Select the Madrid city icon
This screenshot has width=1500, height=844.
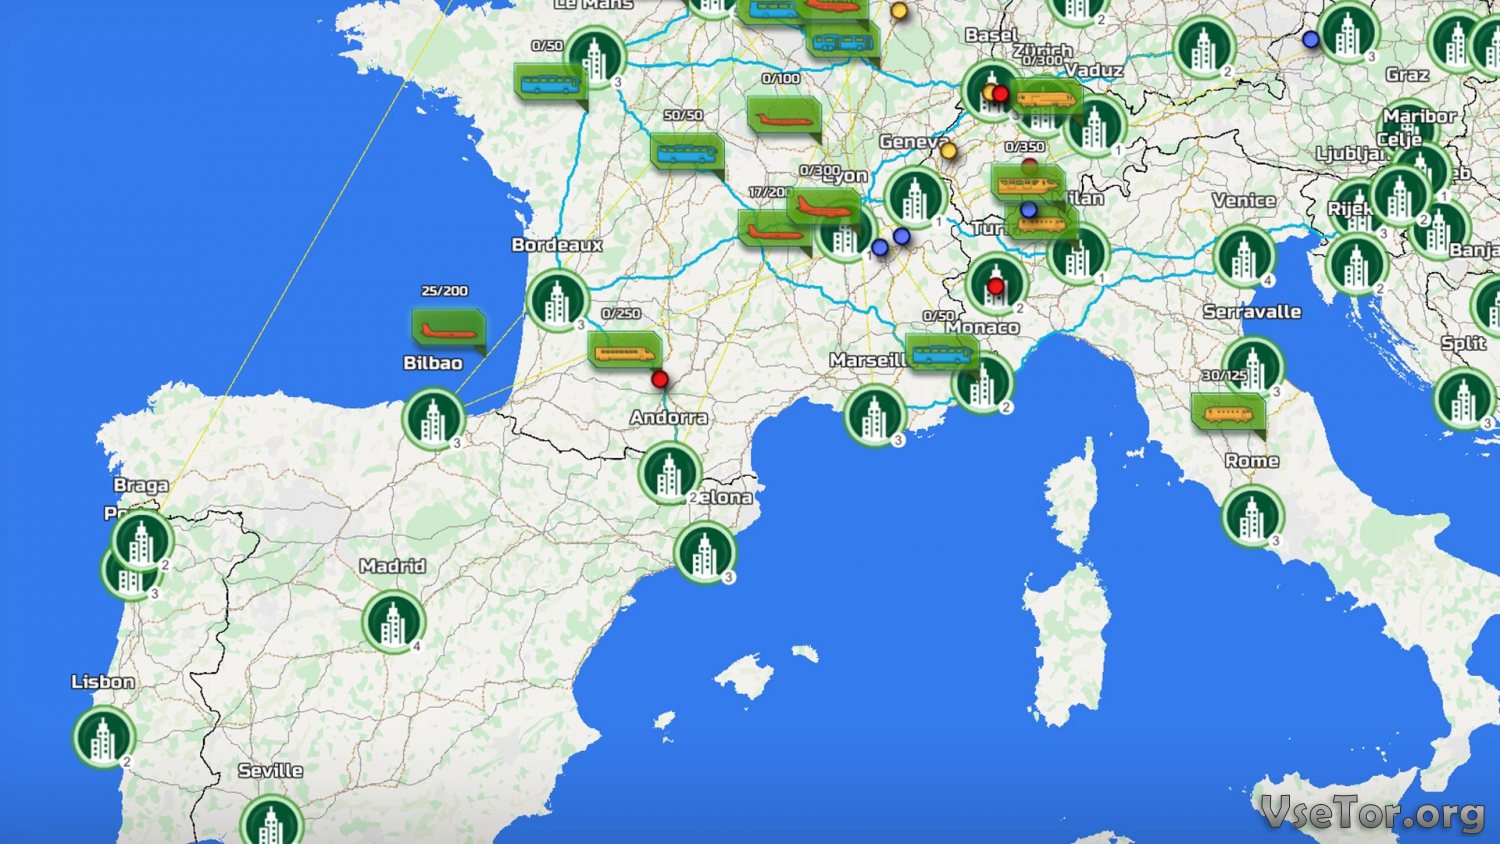point(393,621)
